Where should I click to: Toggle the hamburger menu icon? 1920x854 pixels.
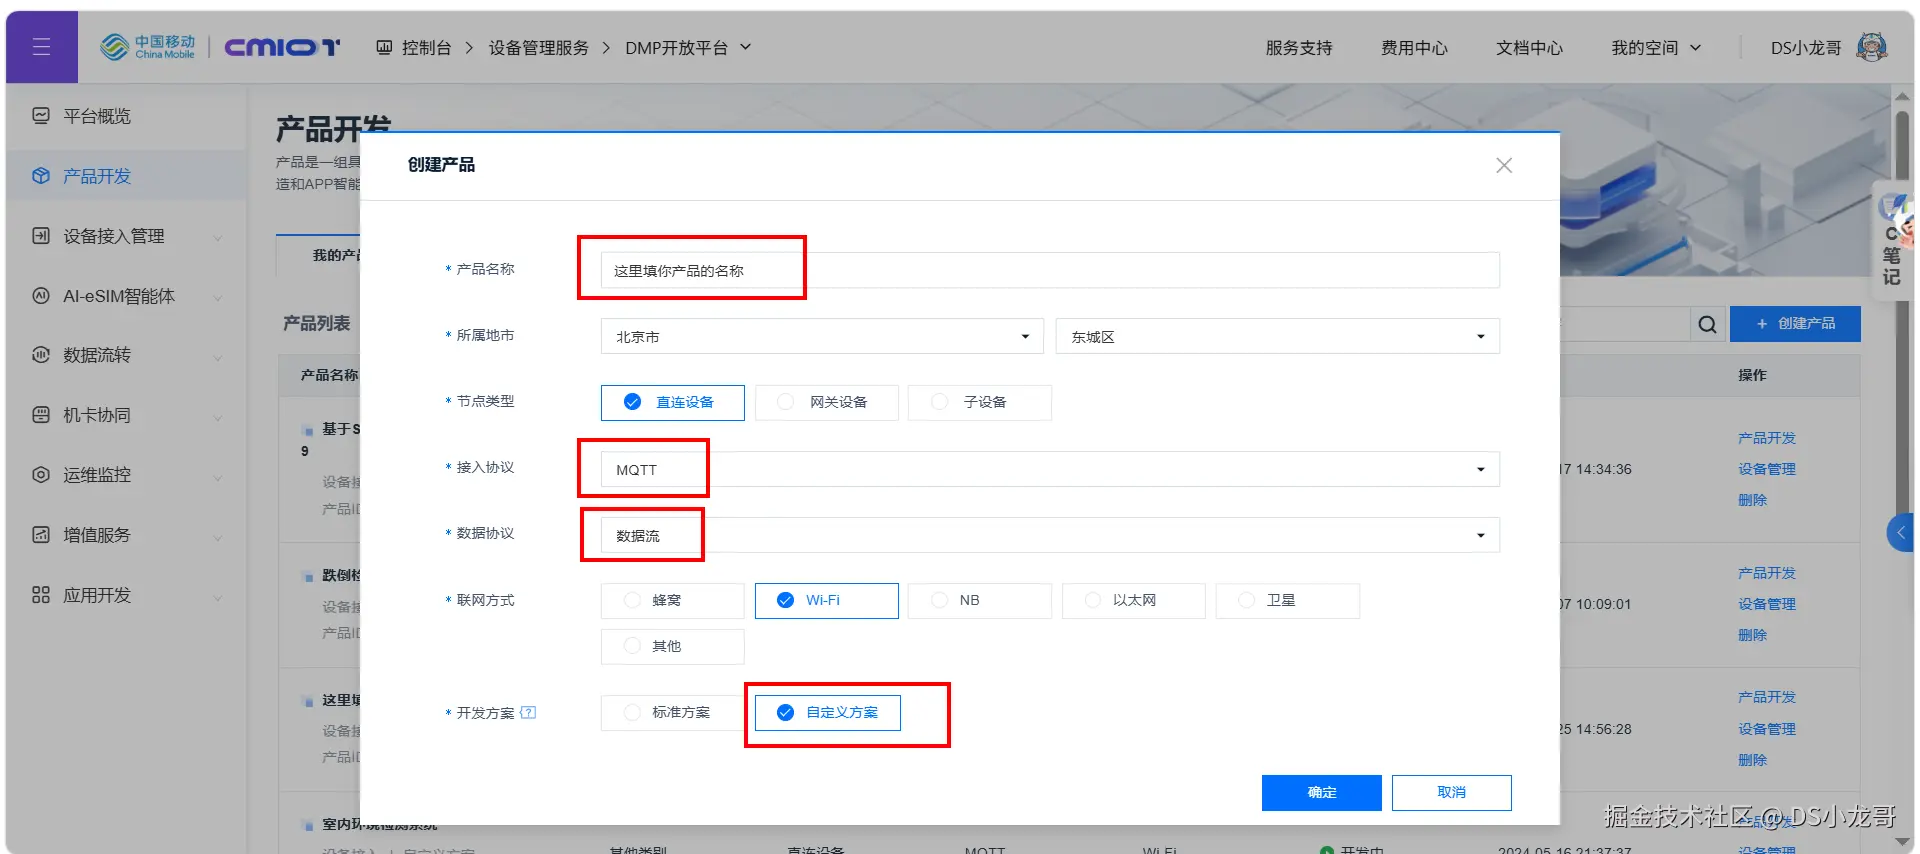pyautogui.click(x=41, y=47)
